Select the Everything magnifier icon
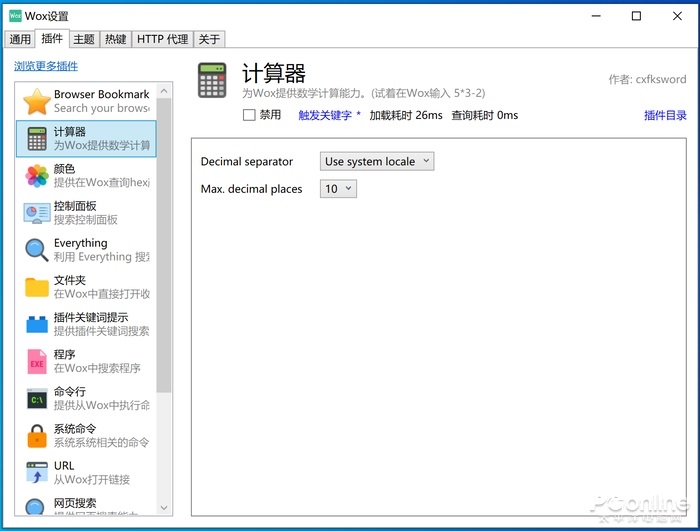Screen dimensions: 700x531 (37, 250)
